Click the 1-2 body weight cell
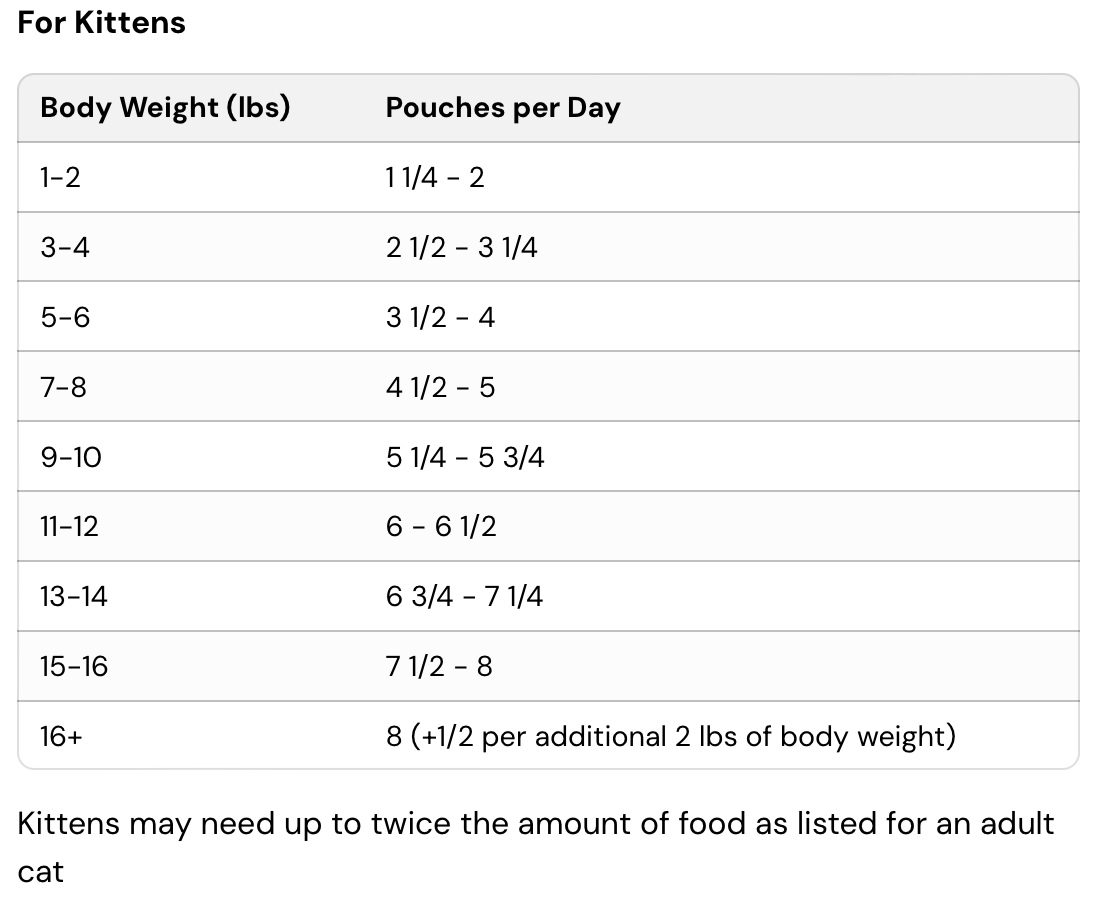The width and height of the screenshot is (1104, 898). [x=60, y=178]
